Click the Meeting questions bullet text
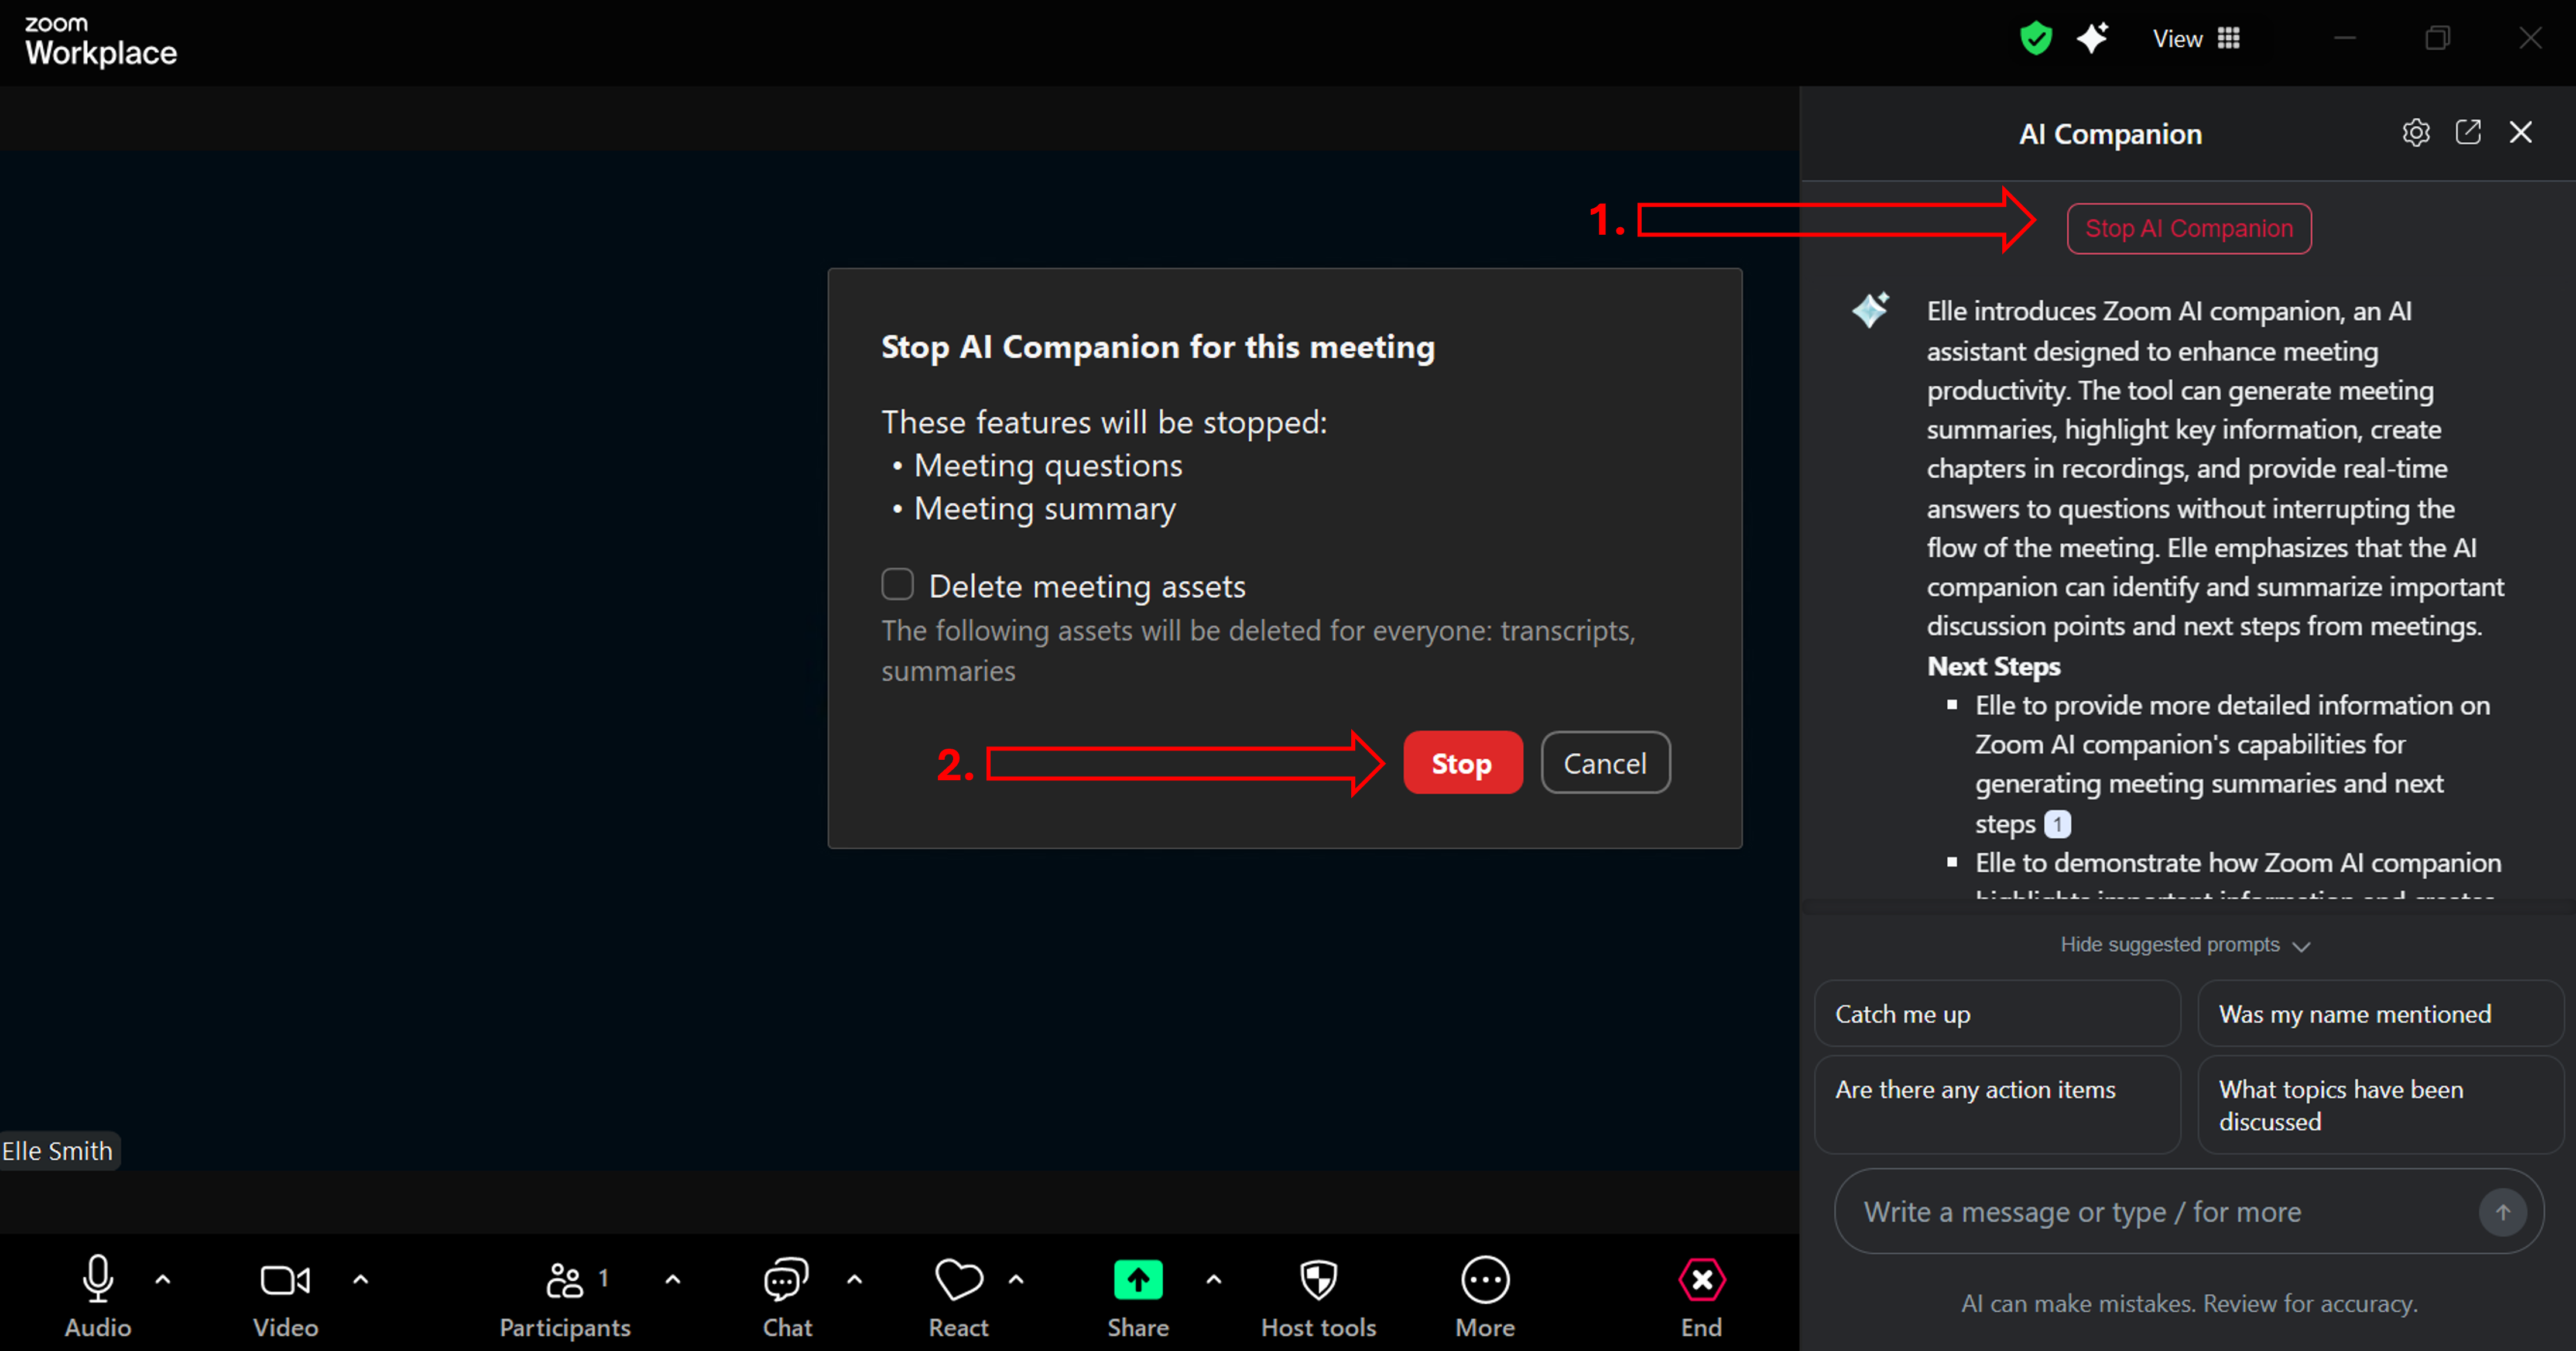 point(1048,466)
